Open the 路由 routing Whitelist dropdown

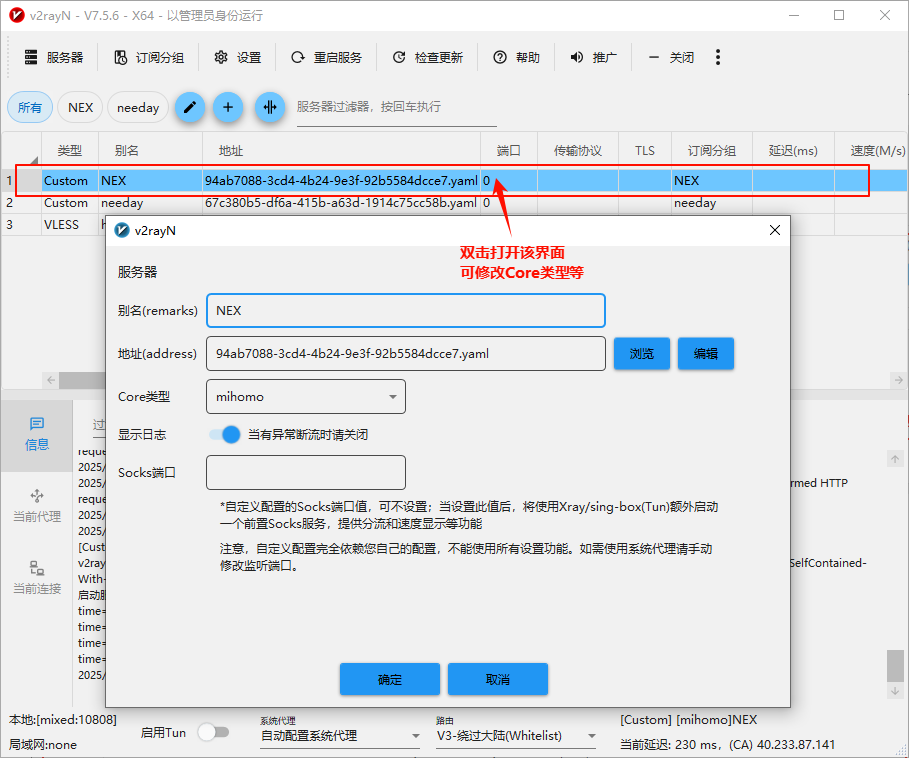point(516,736)
